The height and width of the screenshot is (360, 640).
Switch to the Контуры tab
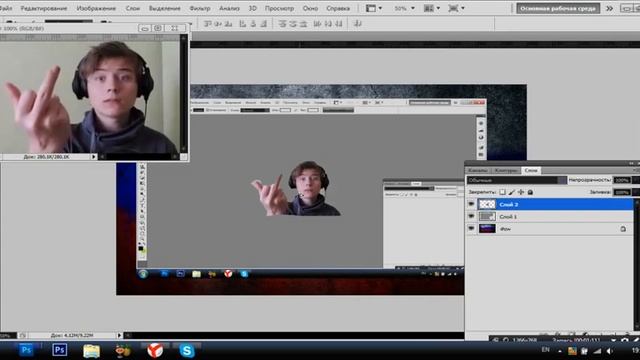[x=506, y=170]
